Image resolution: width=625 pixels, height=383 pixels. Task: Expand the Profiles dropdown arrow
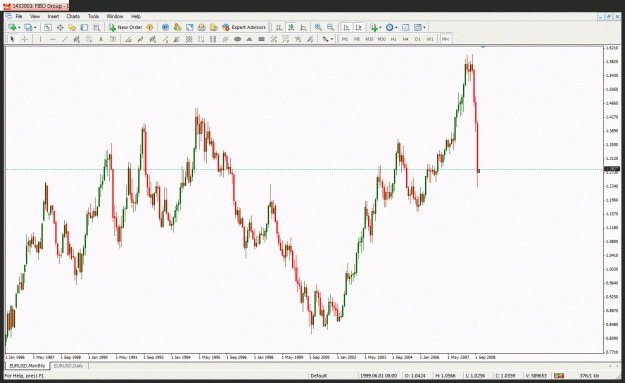click(x=35, y=27)
